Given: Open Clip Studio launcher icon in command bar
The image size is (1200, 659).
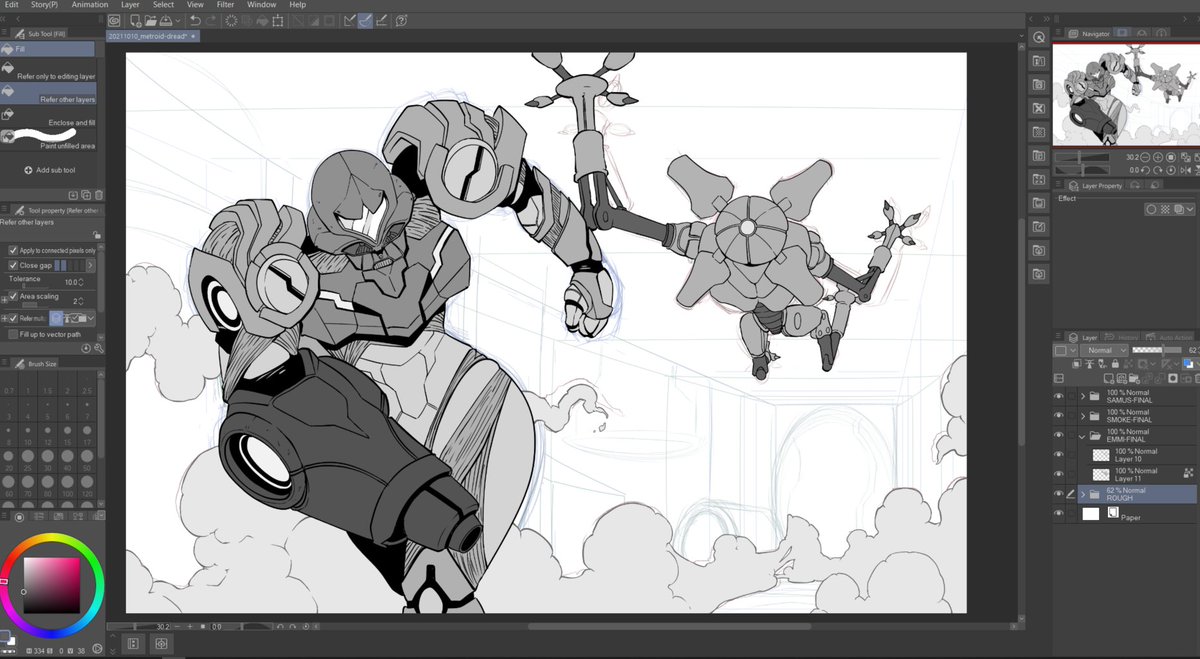Looking at the screenshot, I should (x=114, y=20).
